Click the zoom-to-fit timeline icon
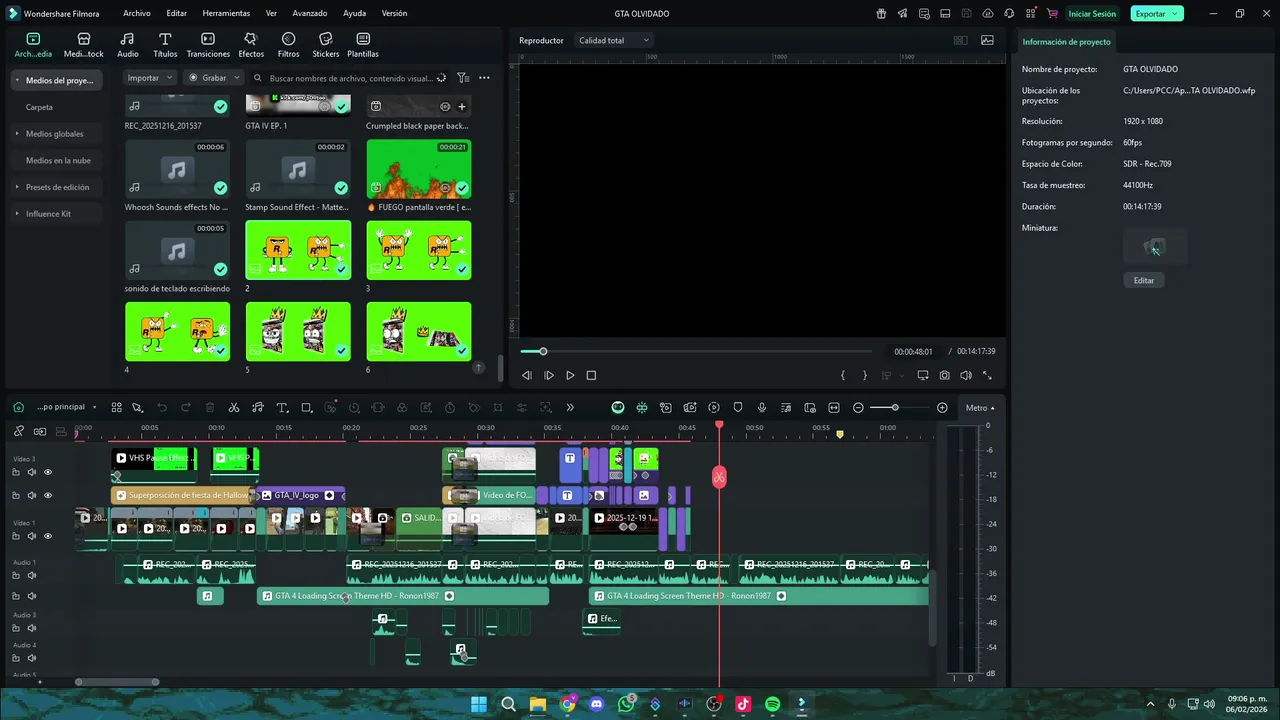 (834, 408)
